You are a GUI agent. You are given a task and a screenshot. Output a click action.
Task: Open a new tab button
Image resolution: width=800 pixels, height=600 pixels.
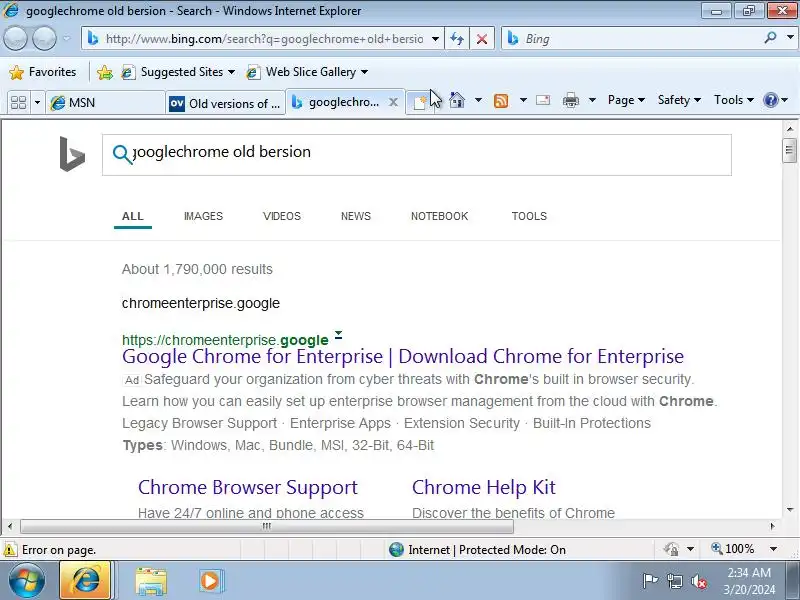(419, 103)
